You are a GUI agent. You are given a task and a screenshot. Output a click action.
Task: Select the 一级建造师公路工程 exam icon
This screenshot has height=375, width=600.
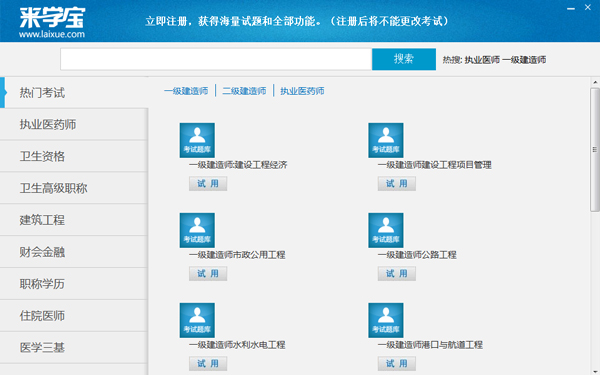click(386, 230)
